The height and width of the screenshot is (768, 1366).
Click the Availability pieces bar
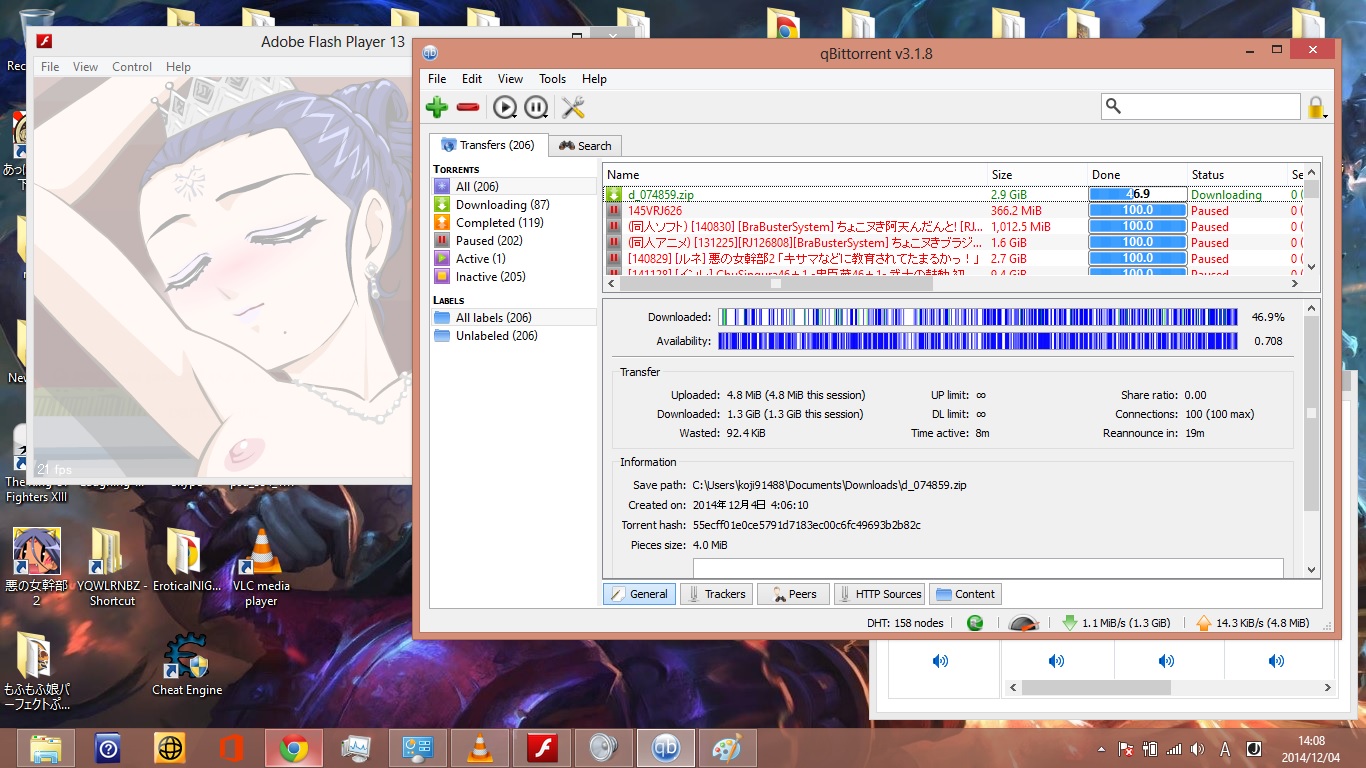977,341
